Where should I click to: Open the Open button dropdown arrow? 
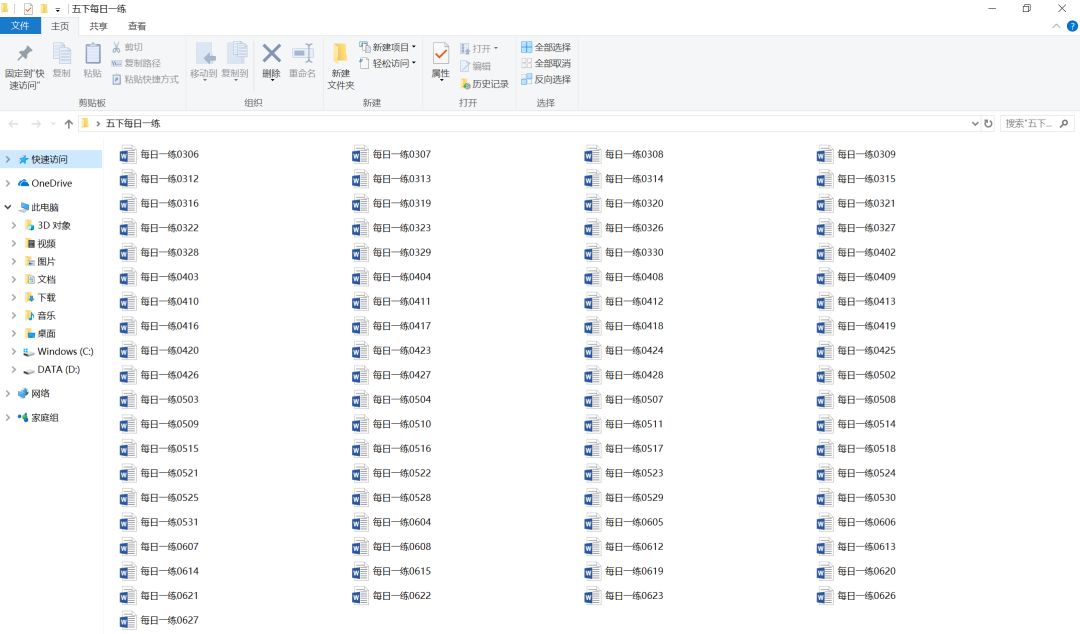(496, 48)
